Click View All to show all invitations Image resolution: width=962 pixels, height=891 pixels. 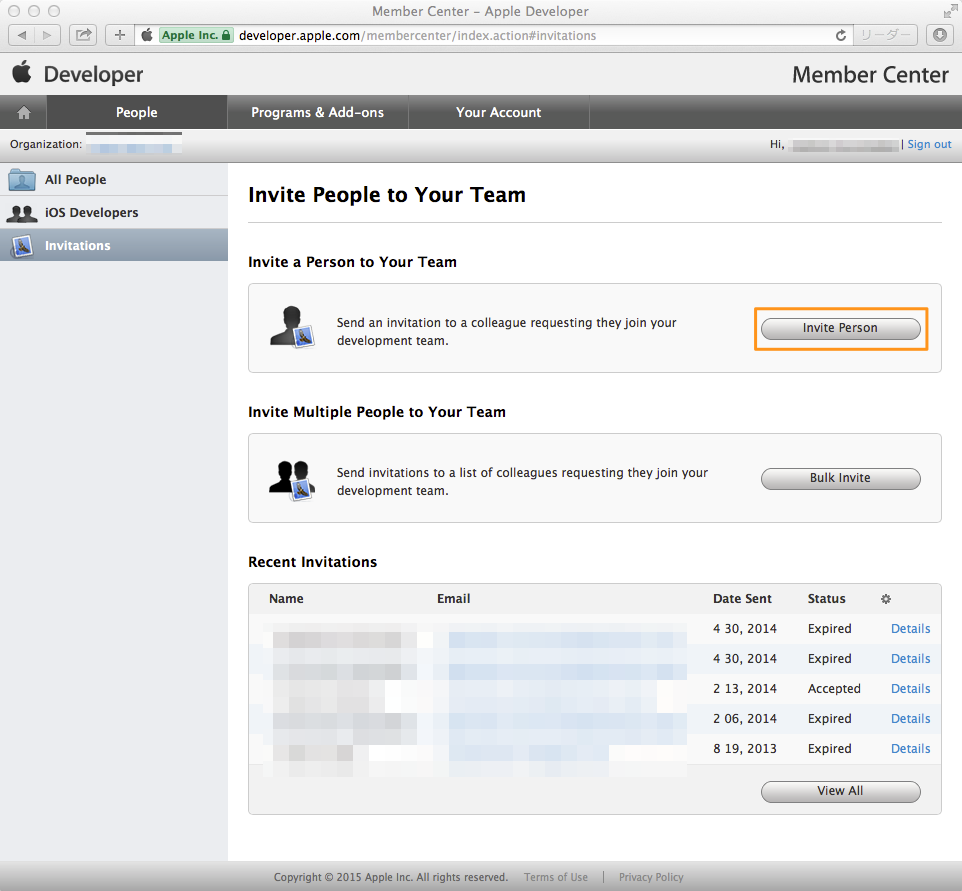coord(840,791)
